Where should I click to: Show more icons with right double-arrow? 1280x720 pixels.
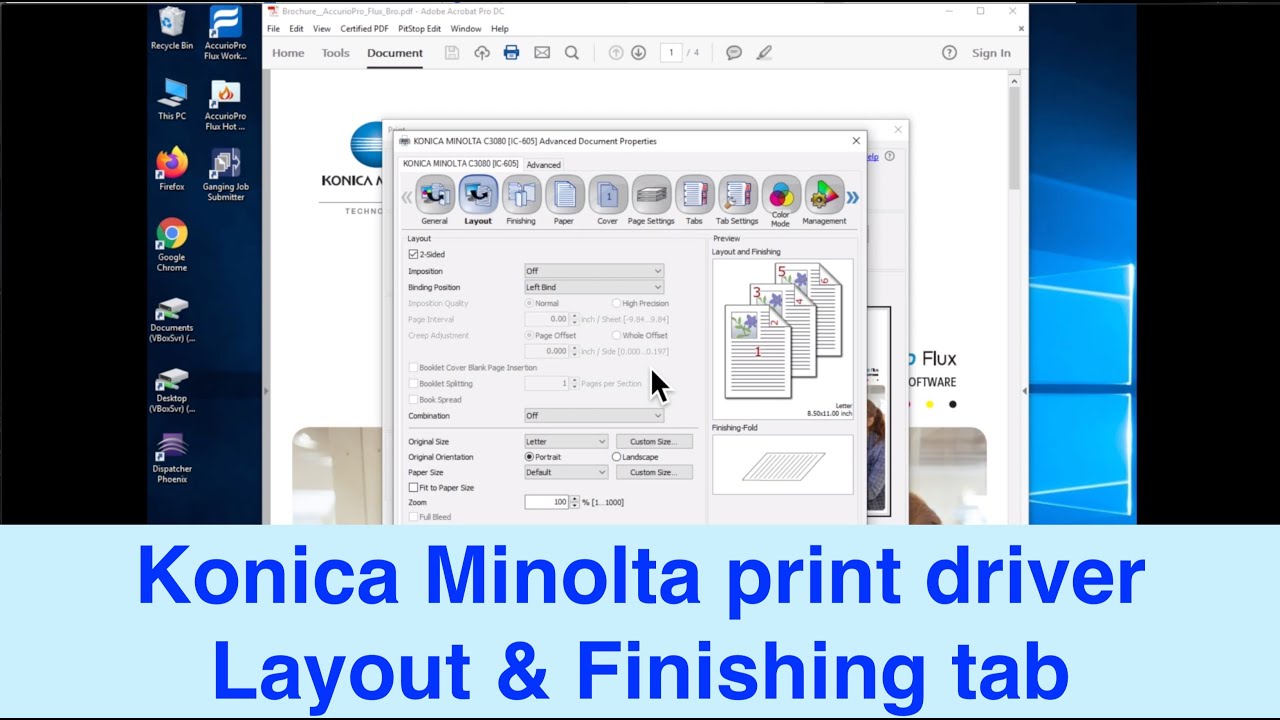[853, 197]
